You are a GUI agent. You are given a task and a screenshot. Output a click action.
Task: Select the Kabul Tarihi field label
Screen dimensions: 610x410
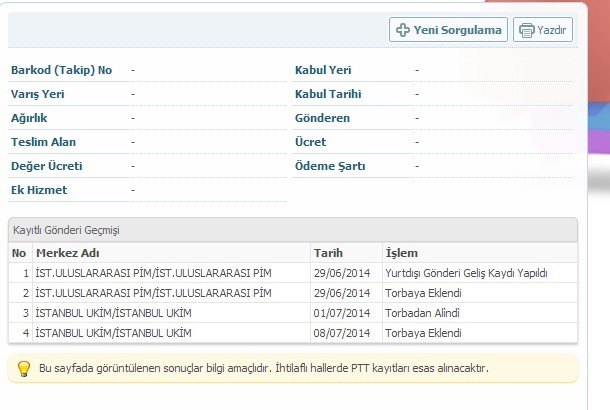click(x=328, y=94)
